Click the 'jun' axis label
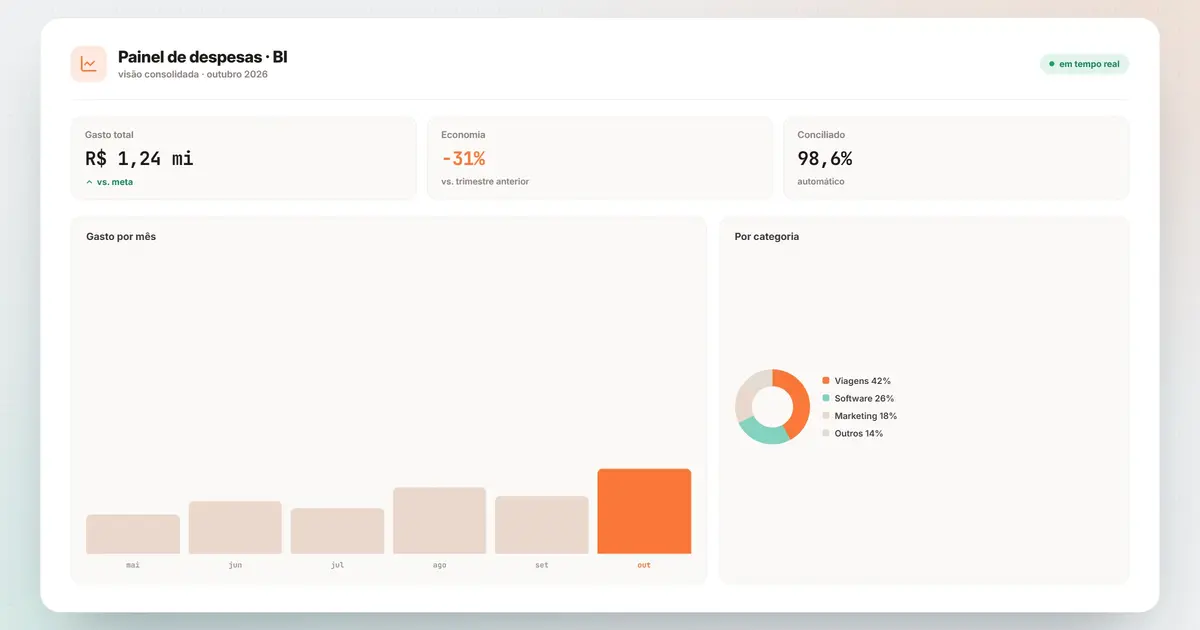The width and height of the screenshot is (1200, 630). pyautogui.click(x=235, y=565)
